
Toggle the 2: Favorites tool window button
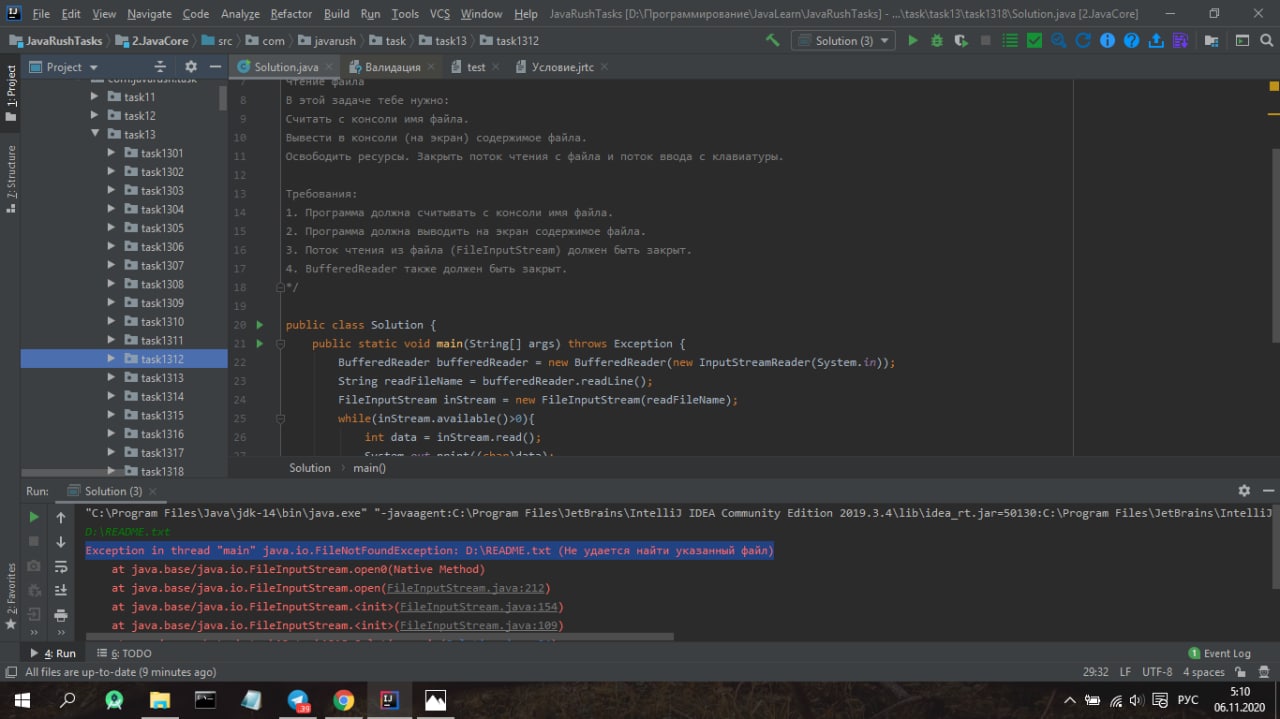coord(11,596)
